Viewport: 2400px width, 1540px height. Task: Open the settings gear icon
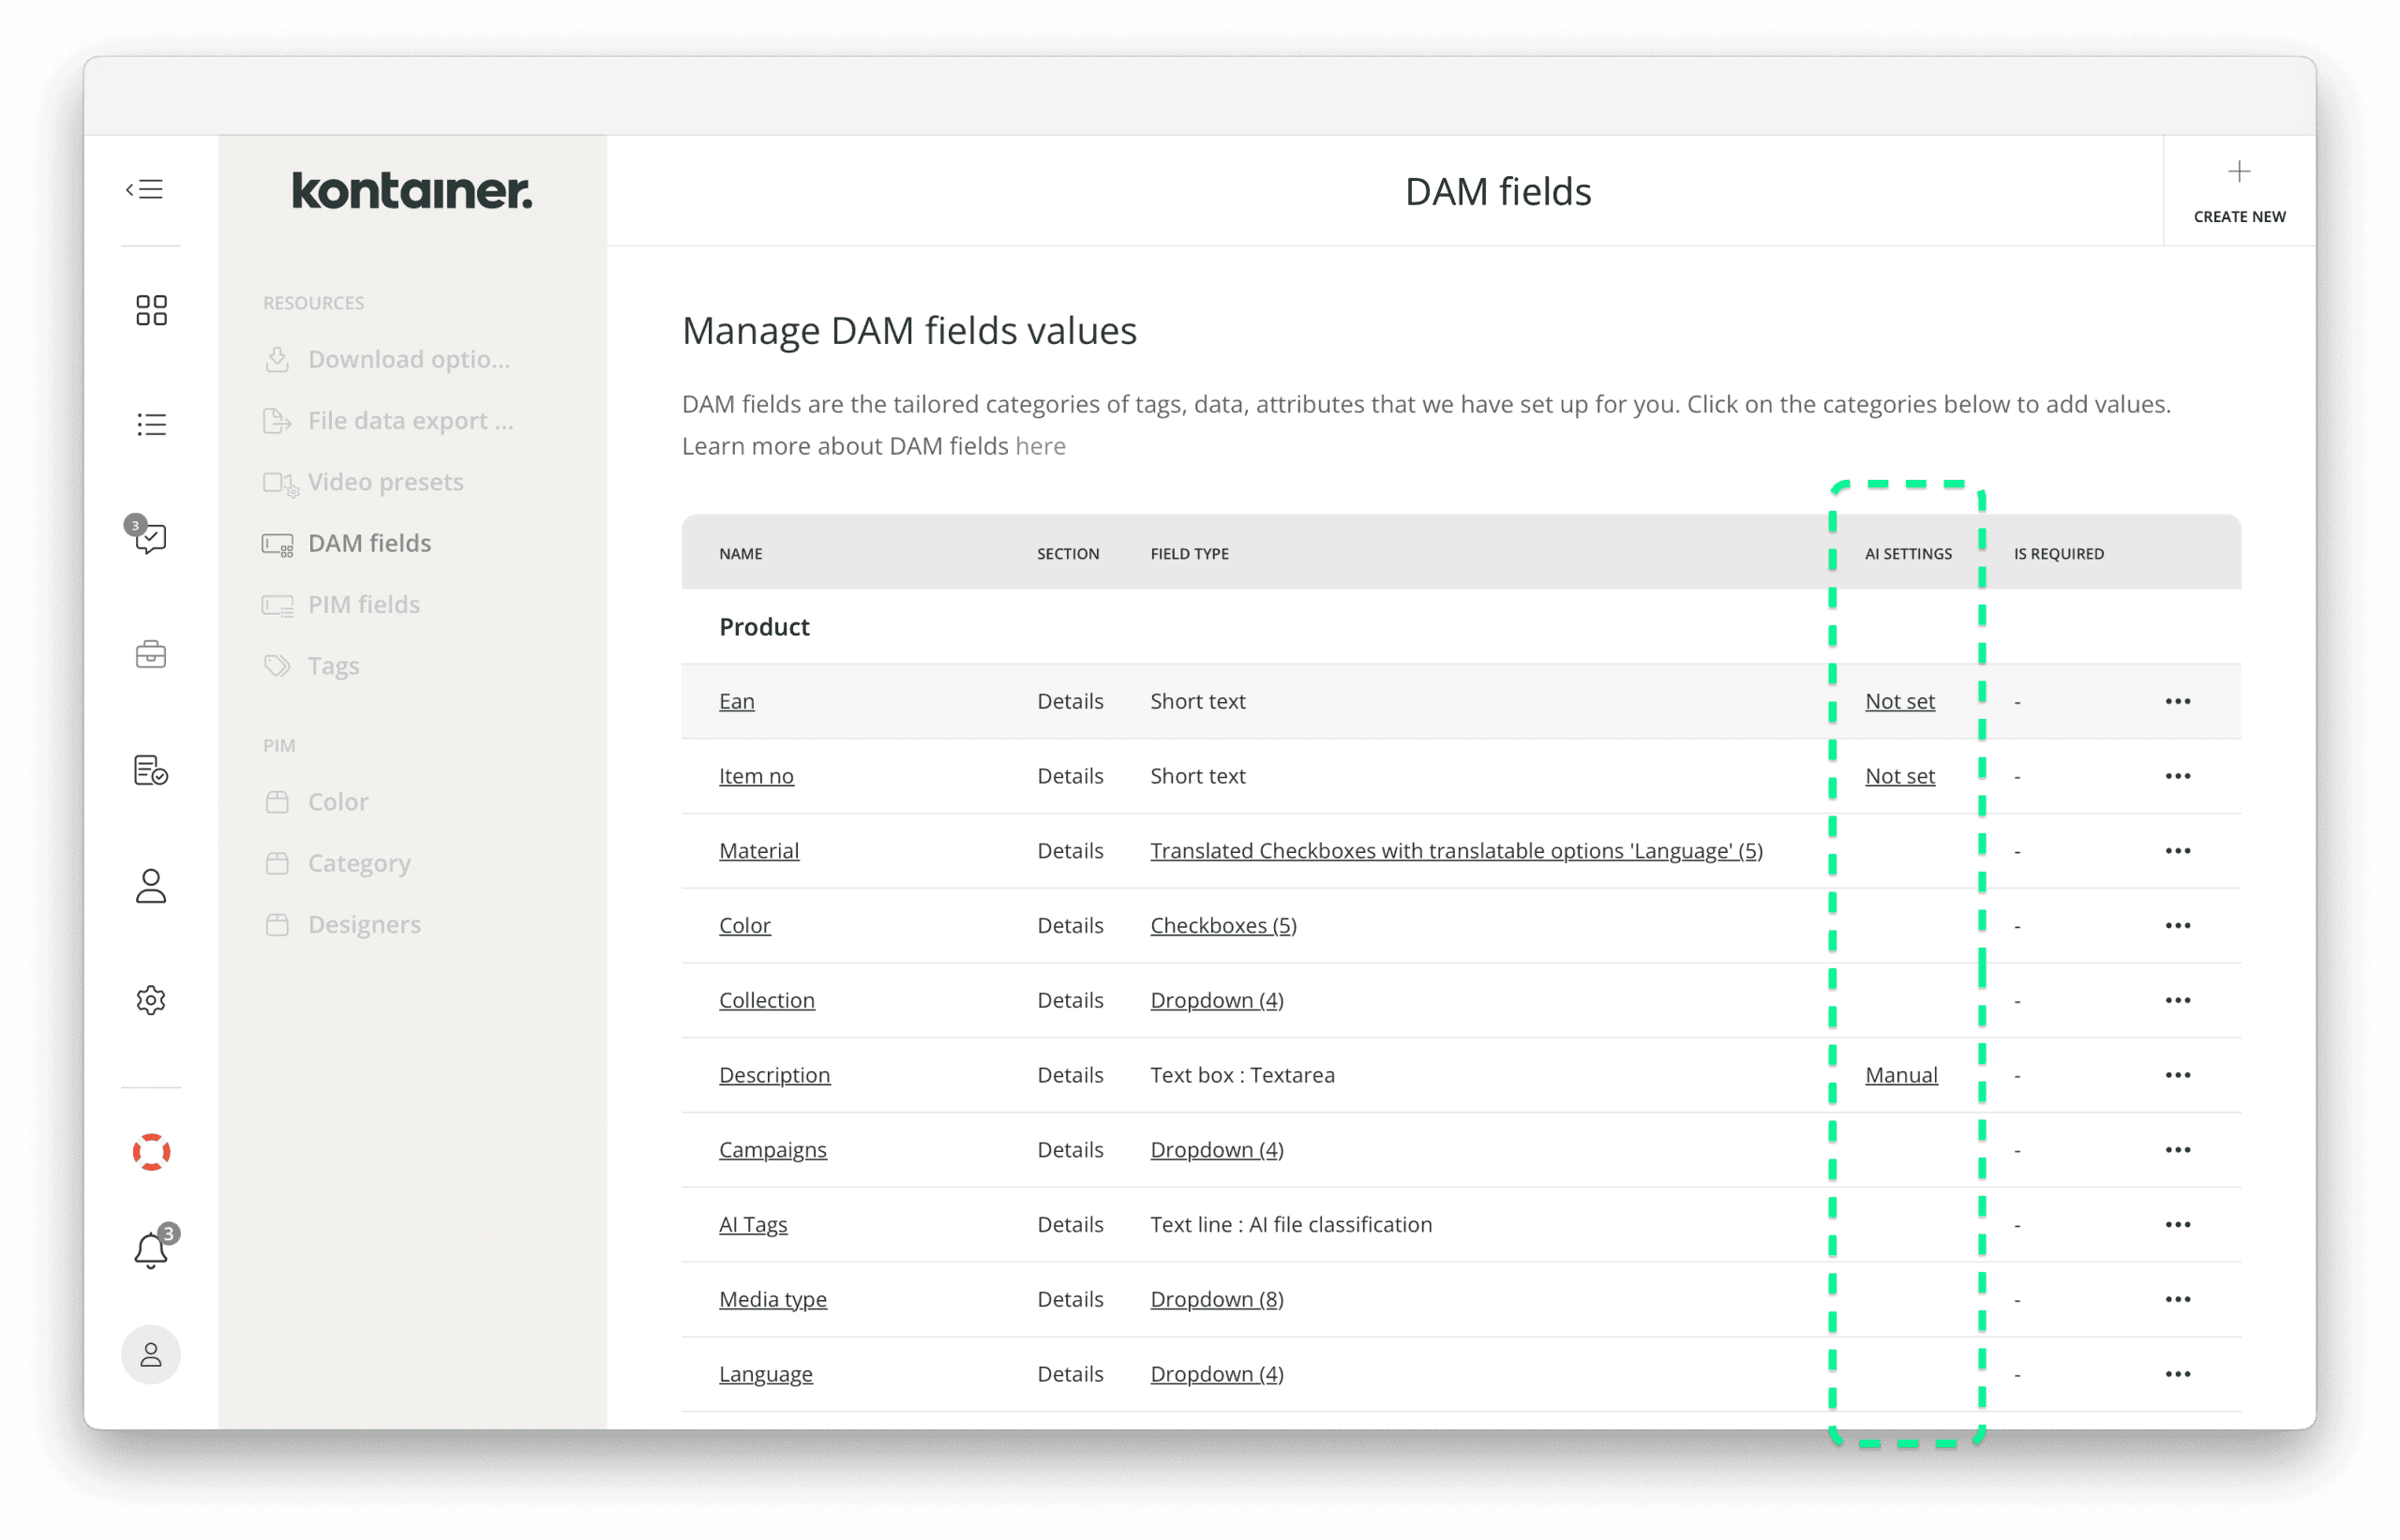click(151, 1000)
